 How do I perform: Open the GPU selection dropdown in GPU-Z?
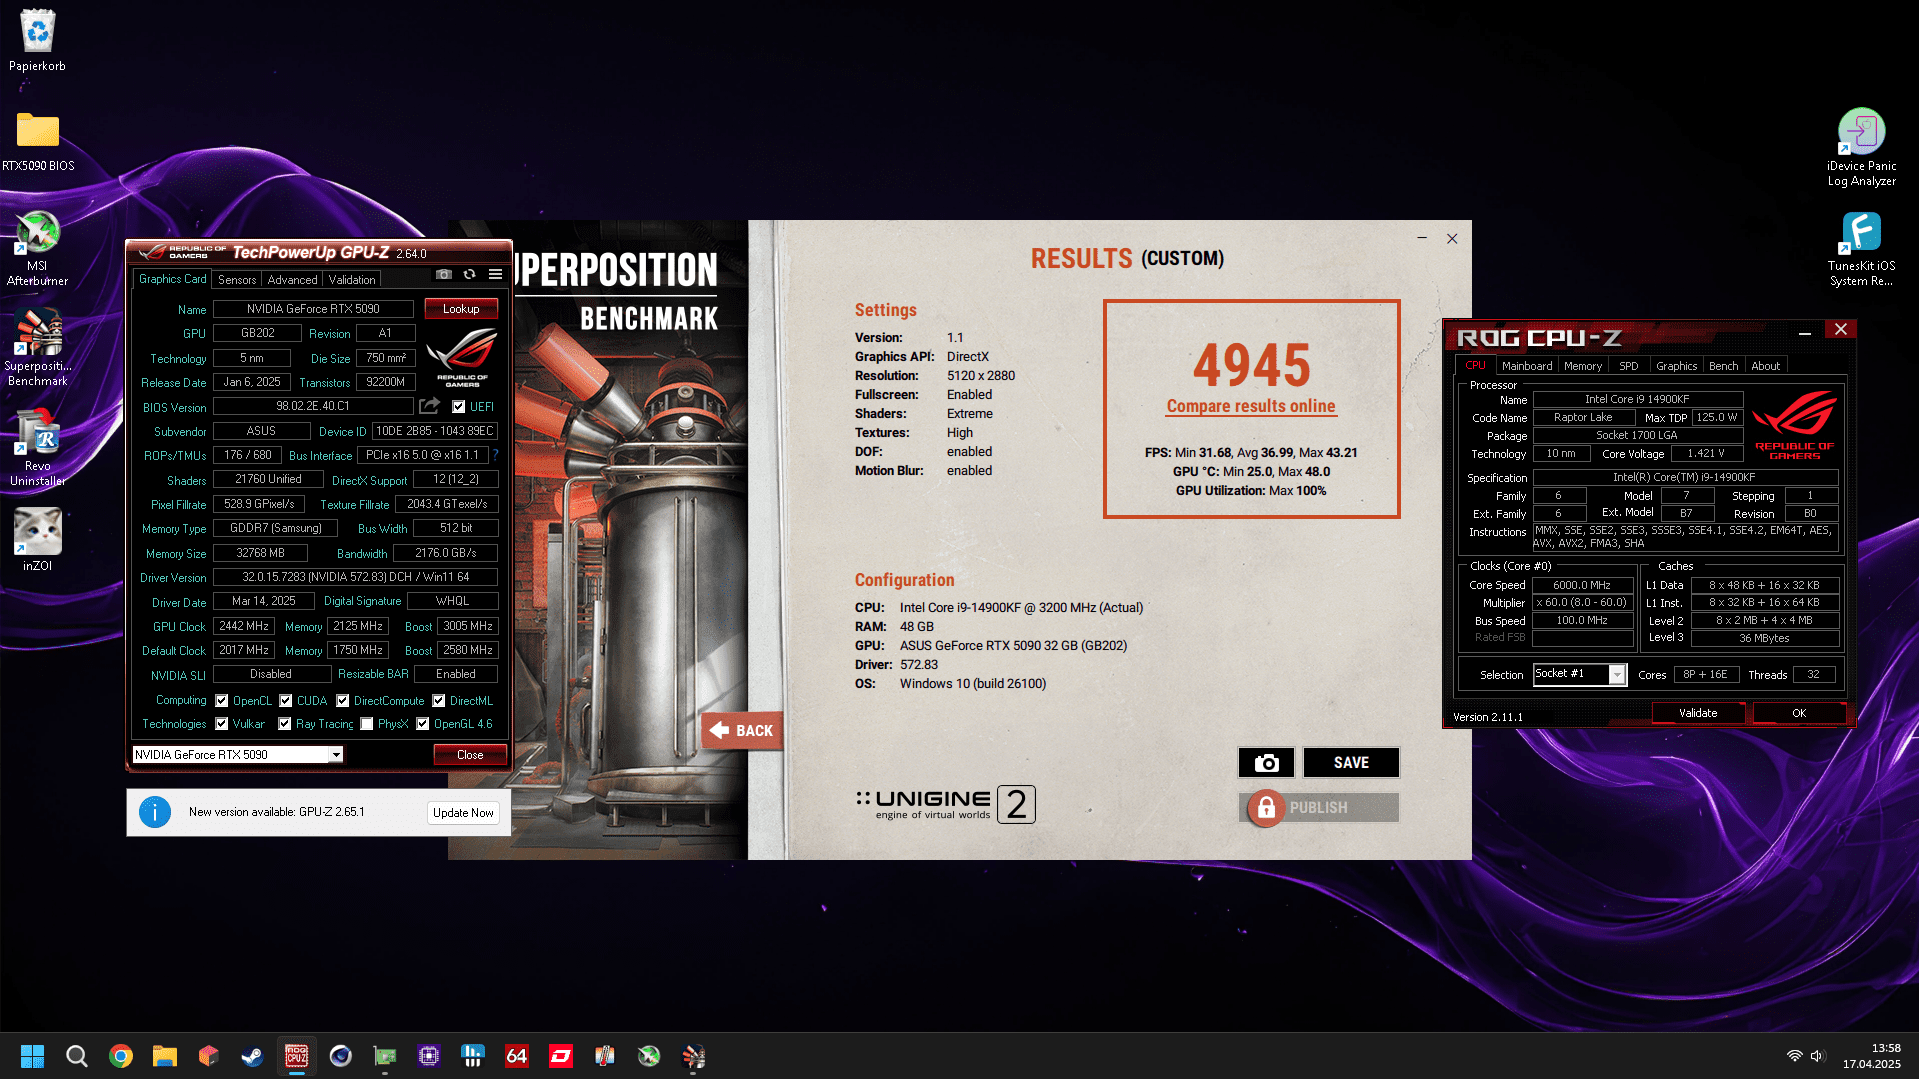238,755
